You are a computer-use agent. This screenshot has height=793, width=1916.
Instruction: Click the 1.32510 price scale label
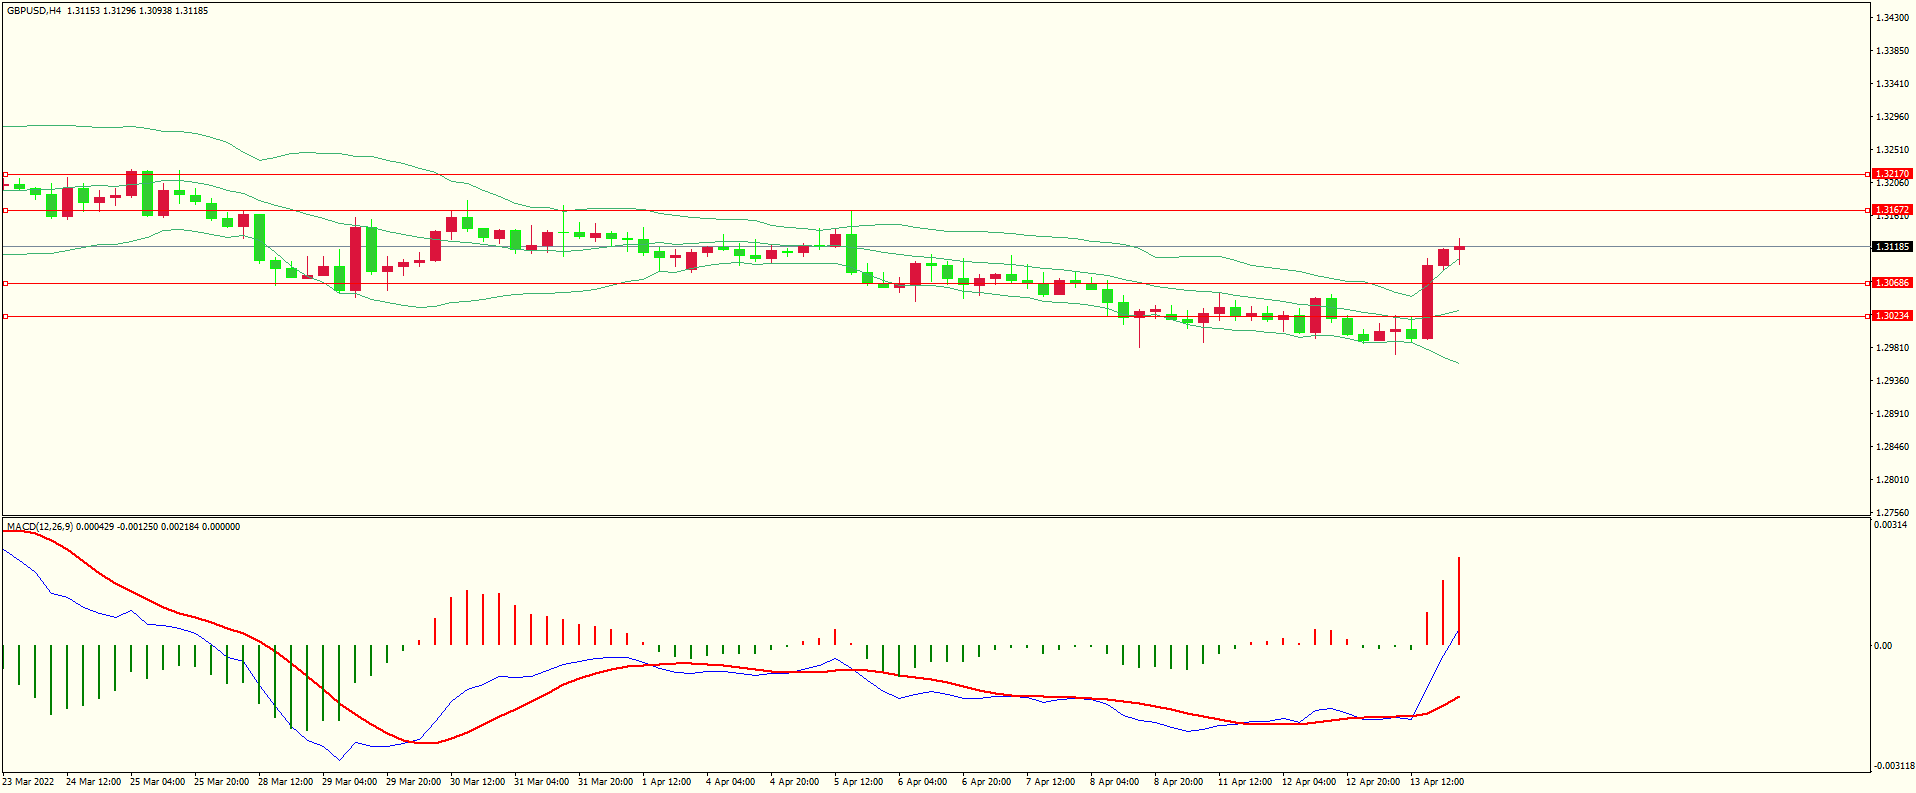(1892, 150)
